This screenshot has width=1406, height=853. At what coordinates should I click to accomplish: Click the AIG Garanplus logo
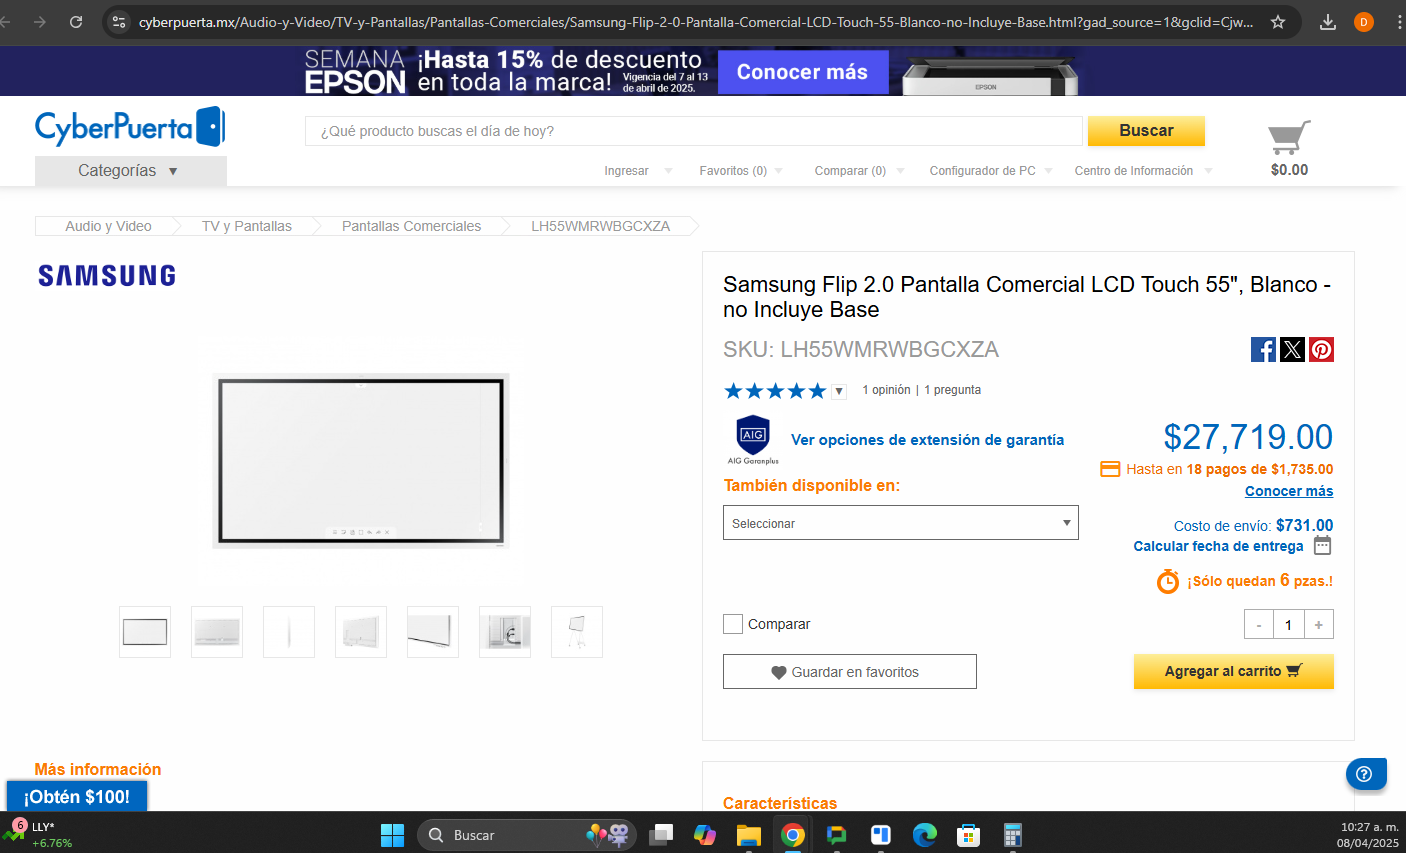click(753, 440)
